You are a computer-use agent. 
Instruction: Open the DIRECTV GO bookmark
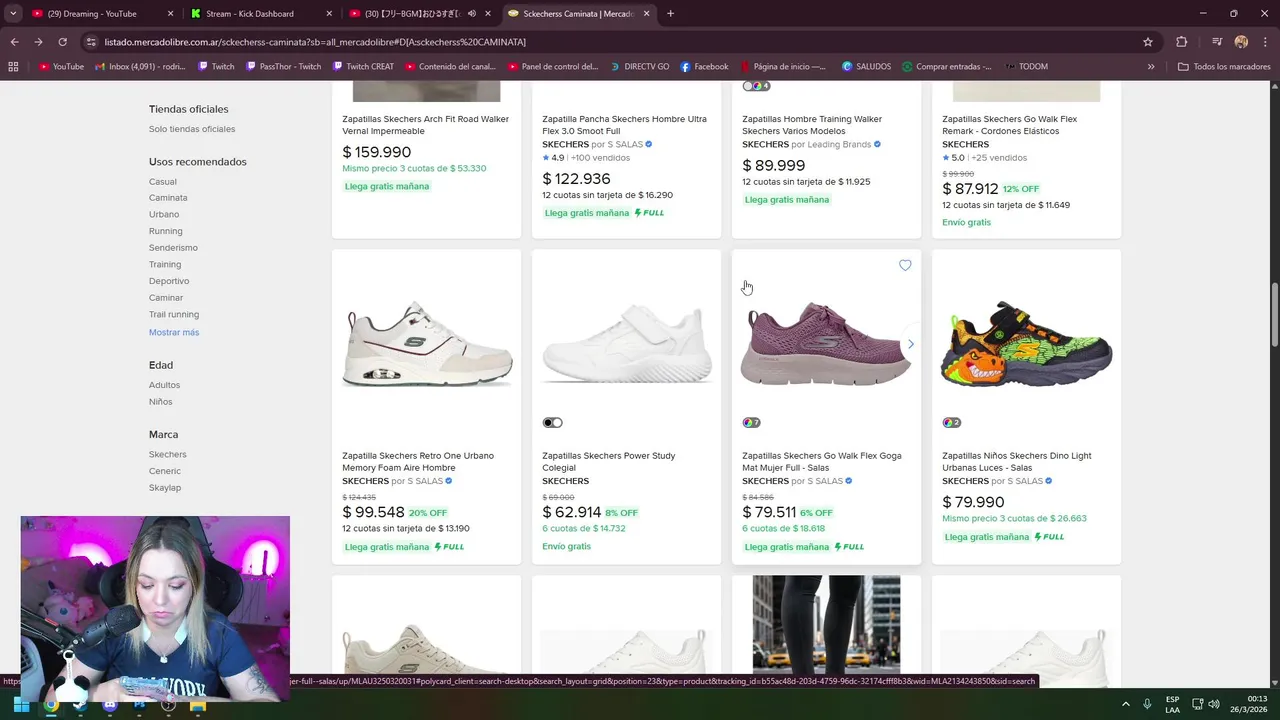point(639,67)
